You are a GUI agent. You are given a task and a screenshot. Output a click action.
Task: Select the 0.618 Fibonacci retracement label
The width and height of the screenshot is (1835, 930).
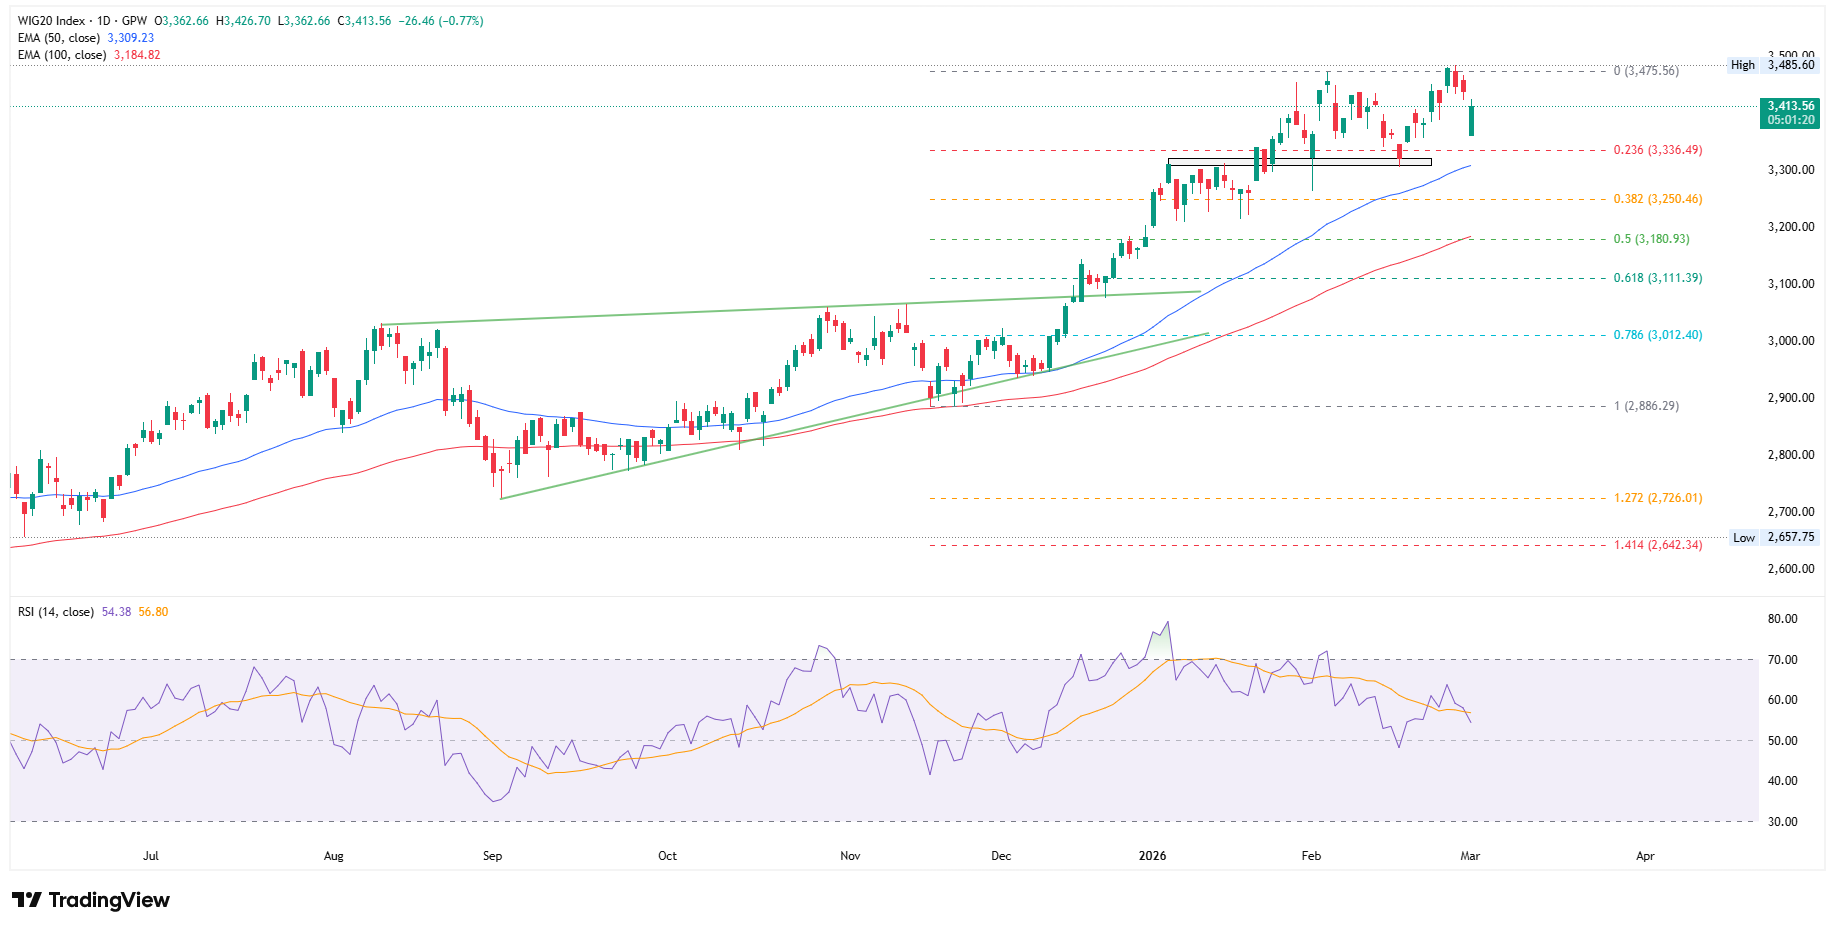(1657, 278)
